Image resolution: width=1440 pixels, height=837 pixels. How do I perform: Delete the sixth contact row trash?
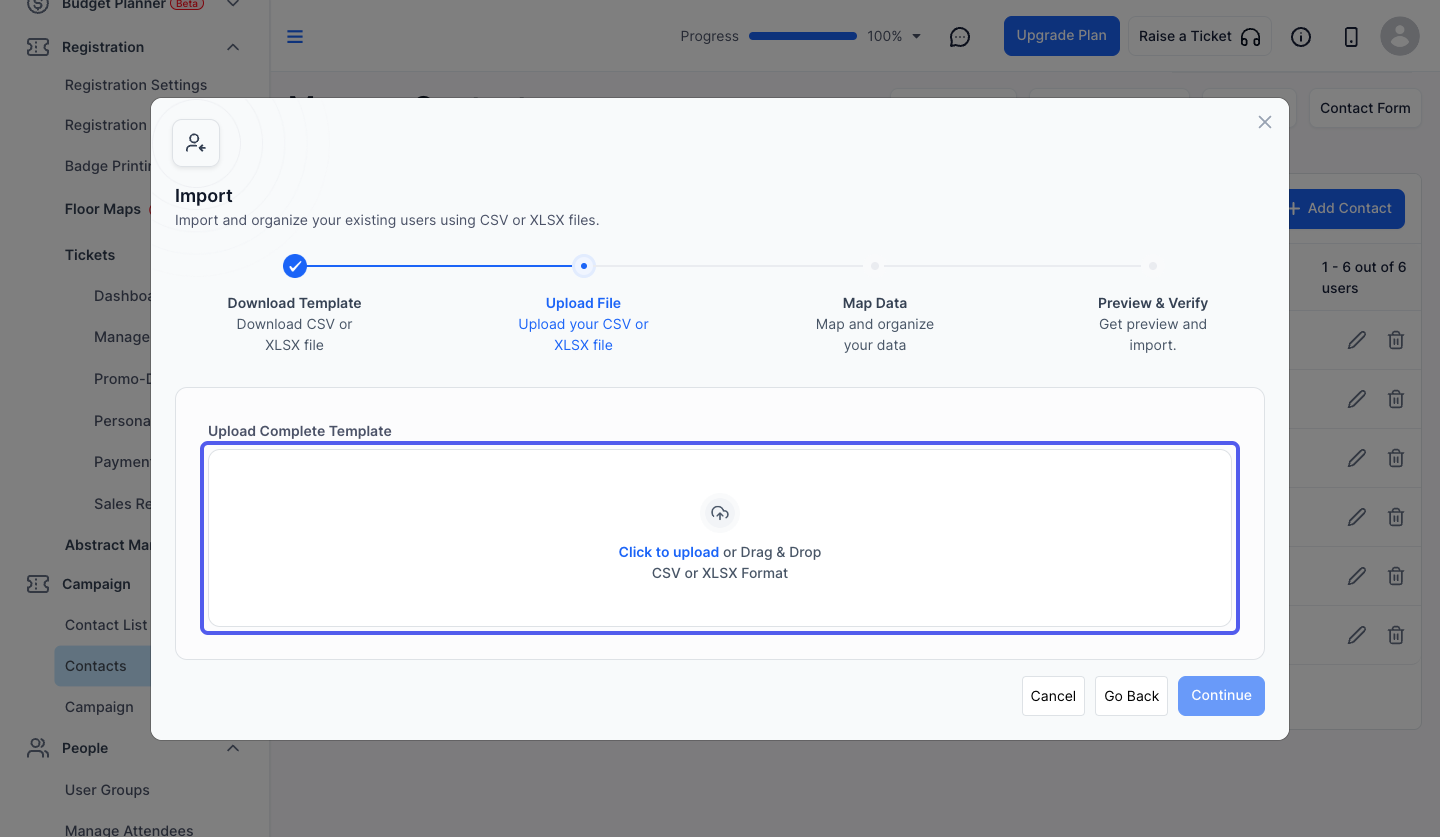pos(1396,635)
